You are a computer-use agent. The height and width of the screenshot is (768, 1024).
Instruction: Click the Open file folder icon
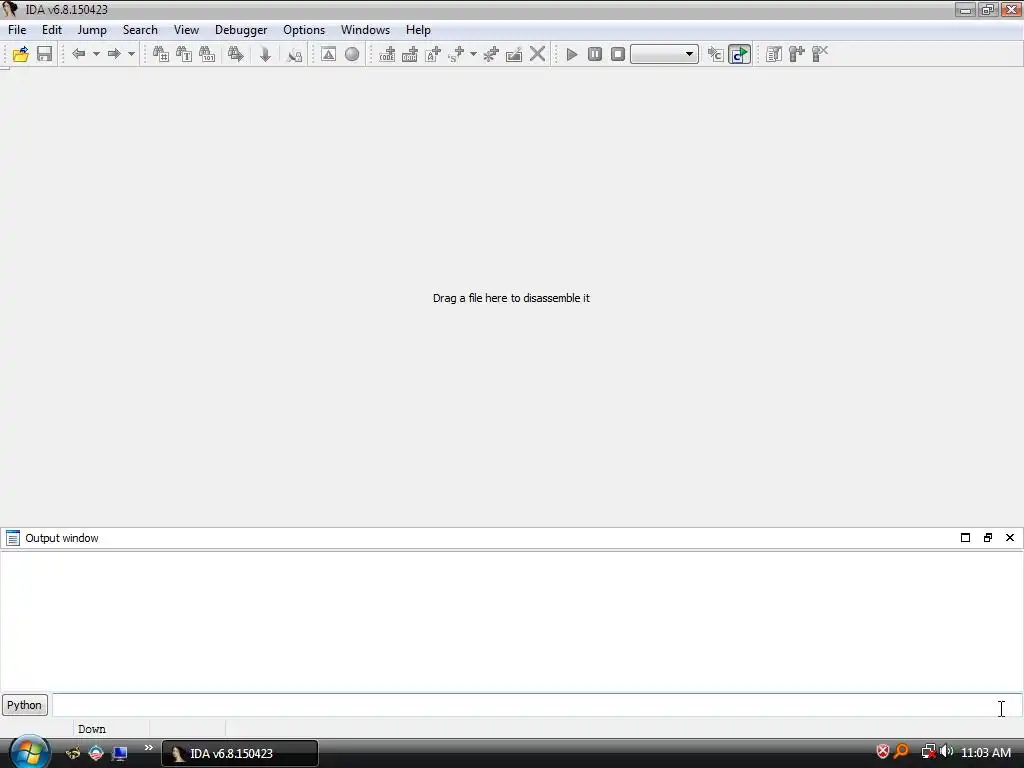[21, 54]
